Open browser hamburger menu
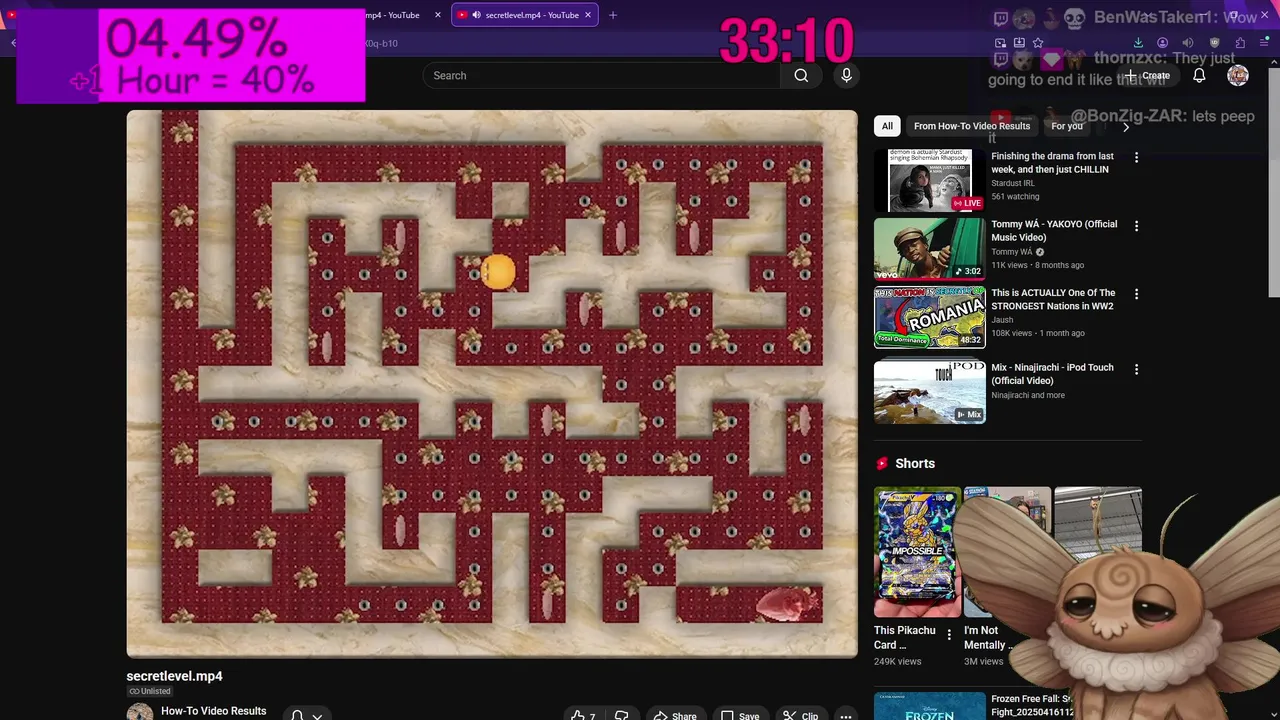 (x=1265, y=43)
